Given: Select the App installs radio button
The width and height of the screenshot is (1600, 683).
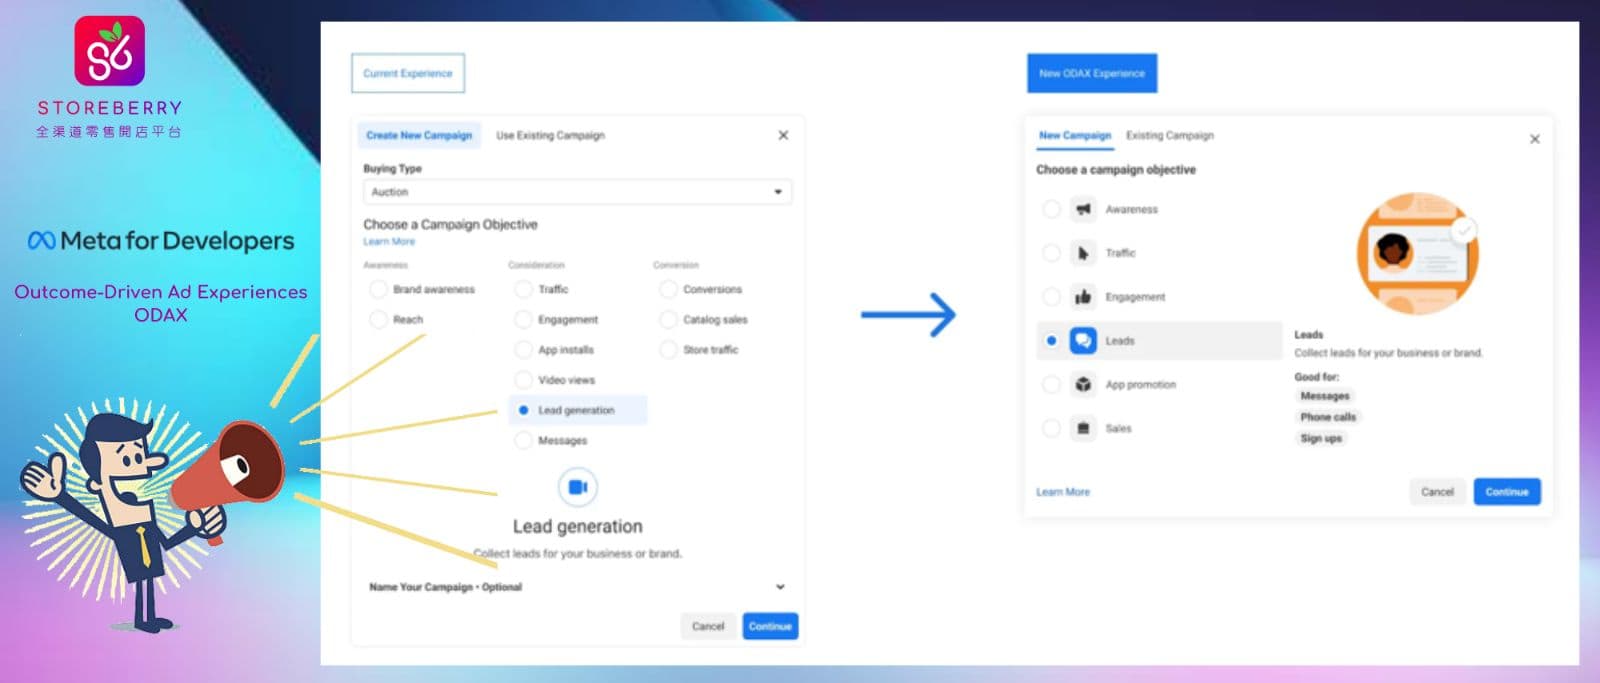Looking at the screenshot, I should 523,350.
